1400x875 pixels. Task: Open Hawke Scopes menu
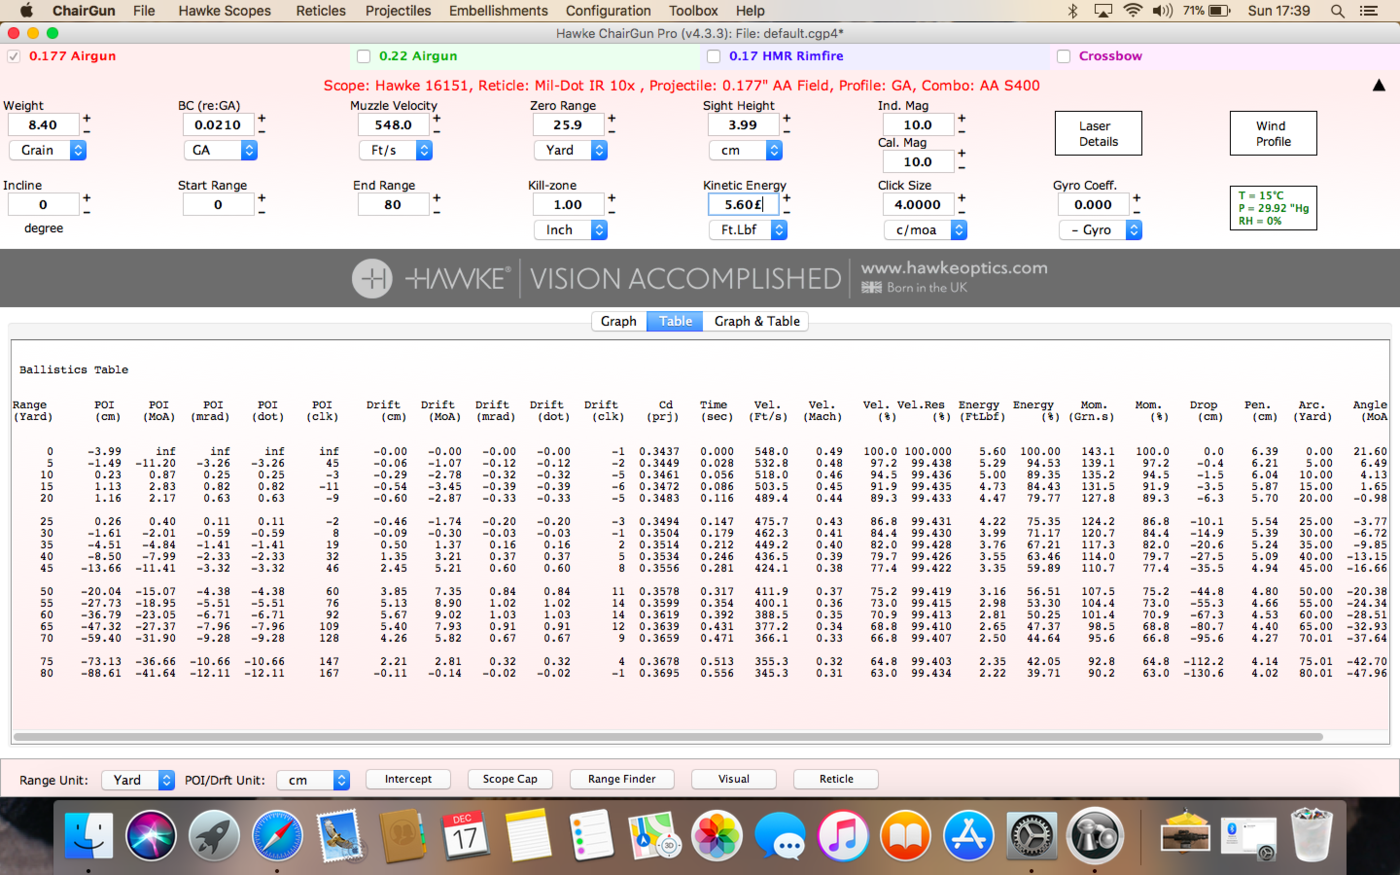[224, 11]
